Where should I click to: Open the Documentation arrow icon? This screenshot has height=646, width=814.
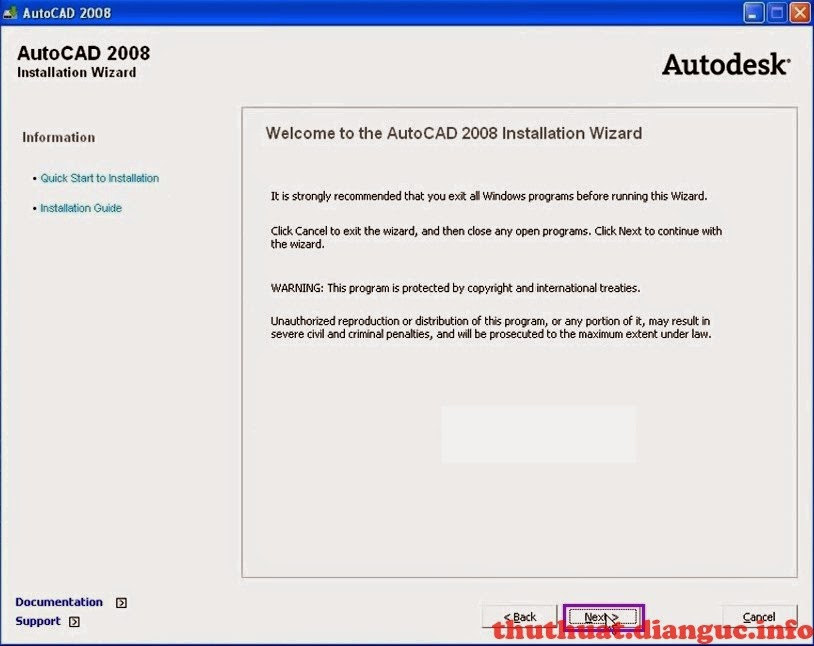point(120,602)
